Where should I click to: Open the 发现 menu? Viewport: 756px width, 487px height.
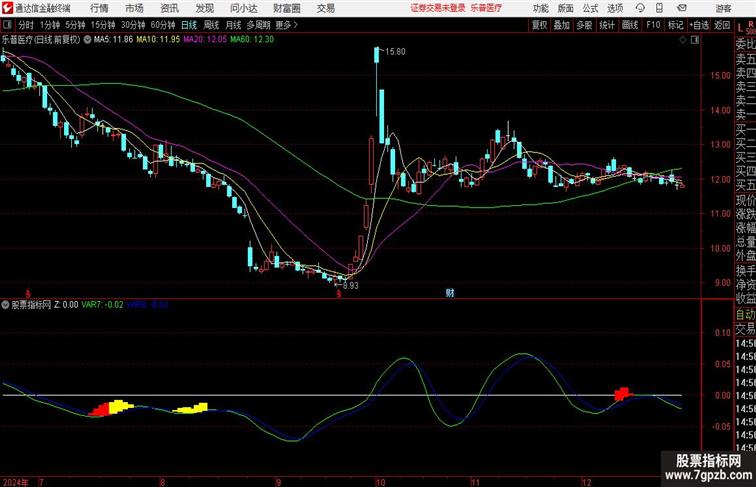204,8
